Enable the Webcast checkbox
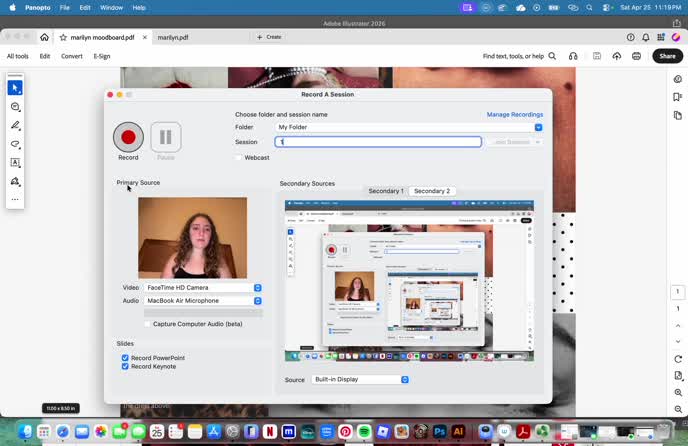The image size is (688, 446). (x=239, y=158)
